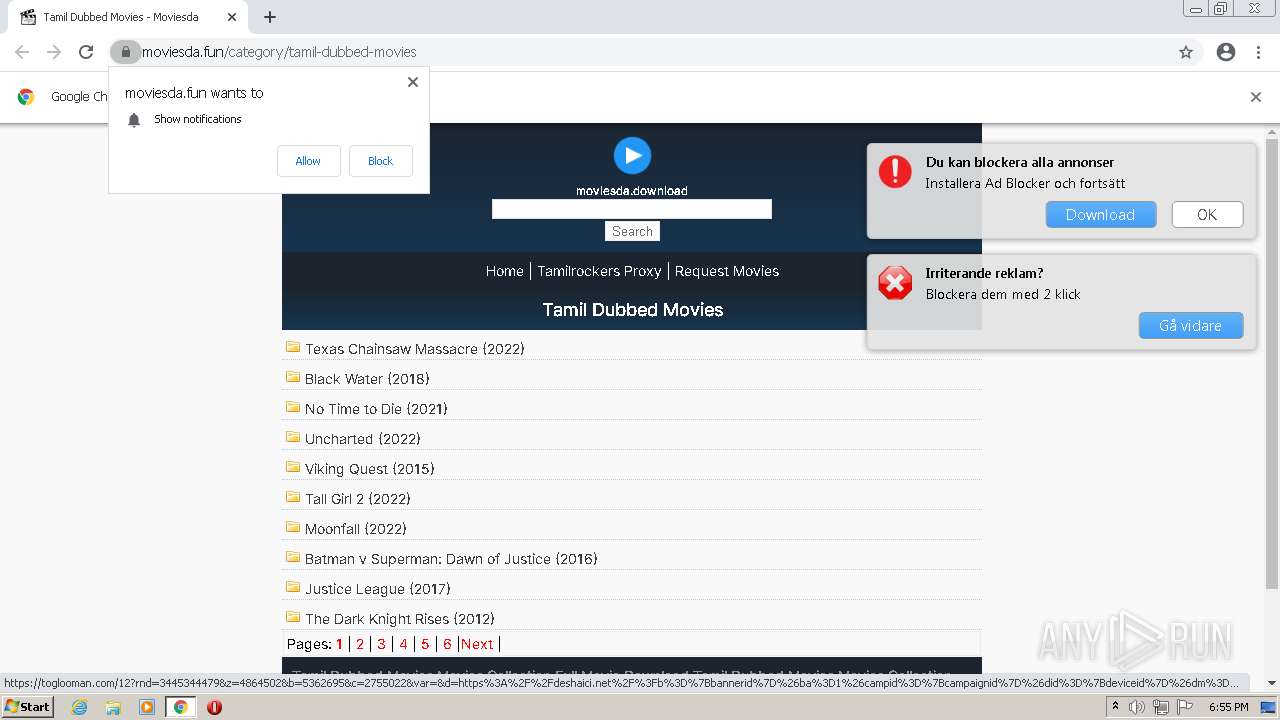This screenshot has width=1280, height=720.
Task: Open Justice League (2017)
Action: pos(377,589)
